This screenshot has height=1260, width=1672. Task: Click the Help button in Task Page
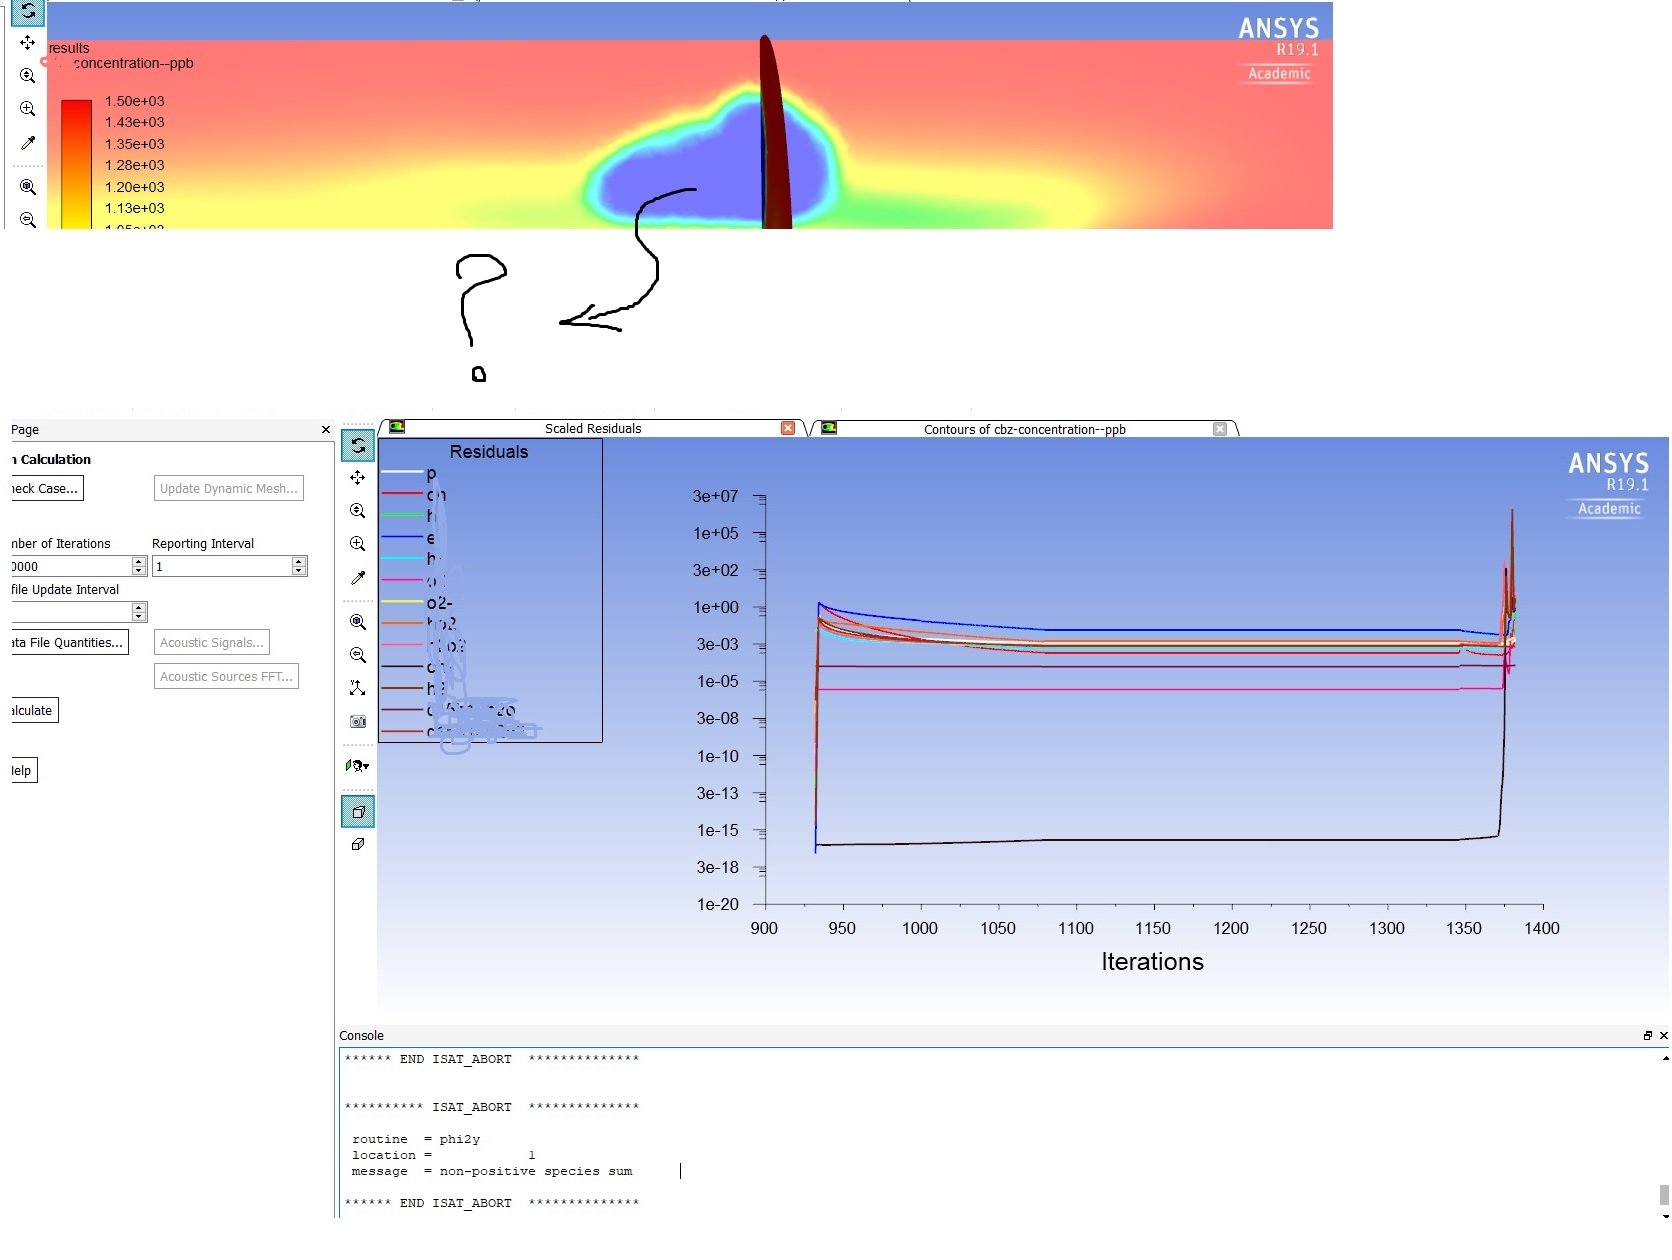[x=23, y=771]
